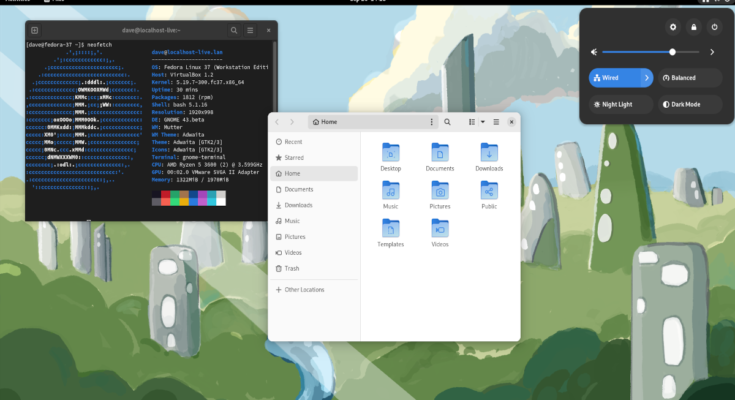
Task: Click the lock screen padlock icon
Action: pos(694,27)
